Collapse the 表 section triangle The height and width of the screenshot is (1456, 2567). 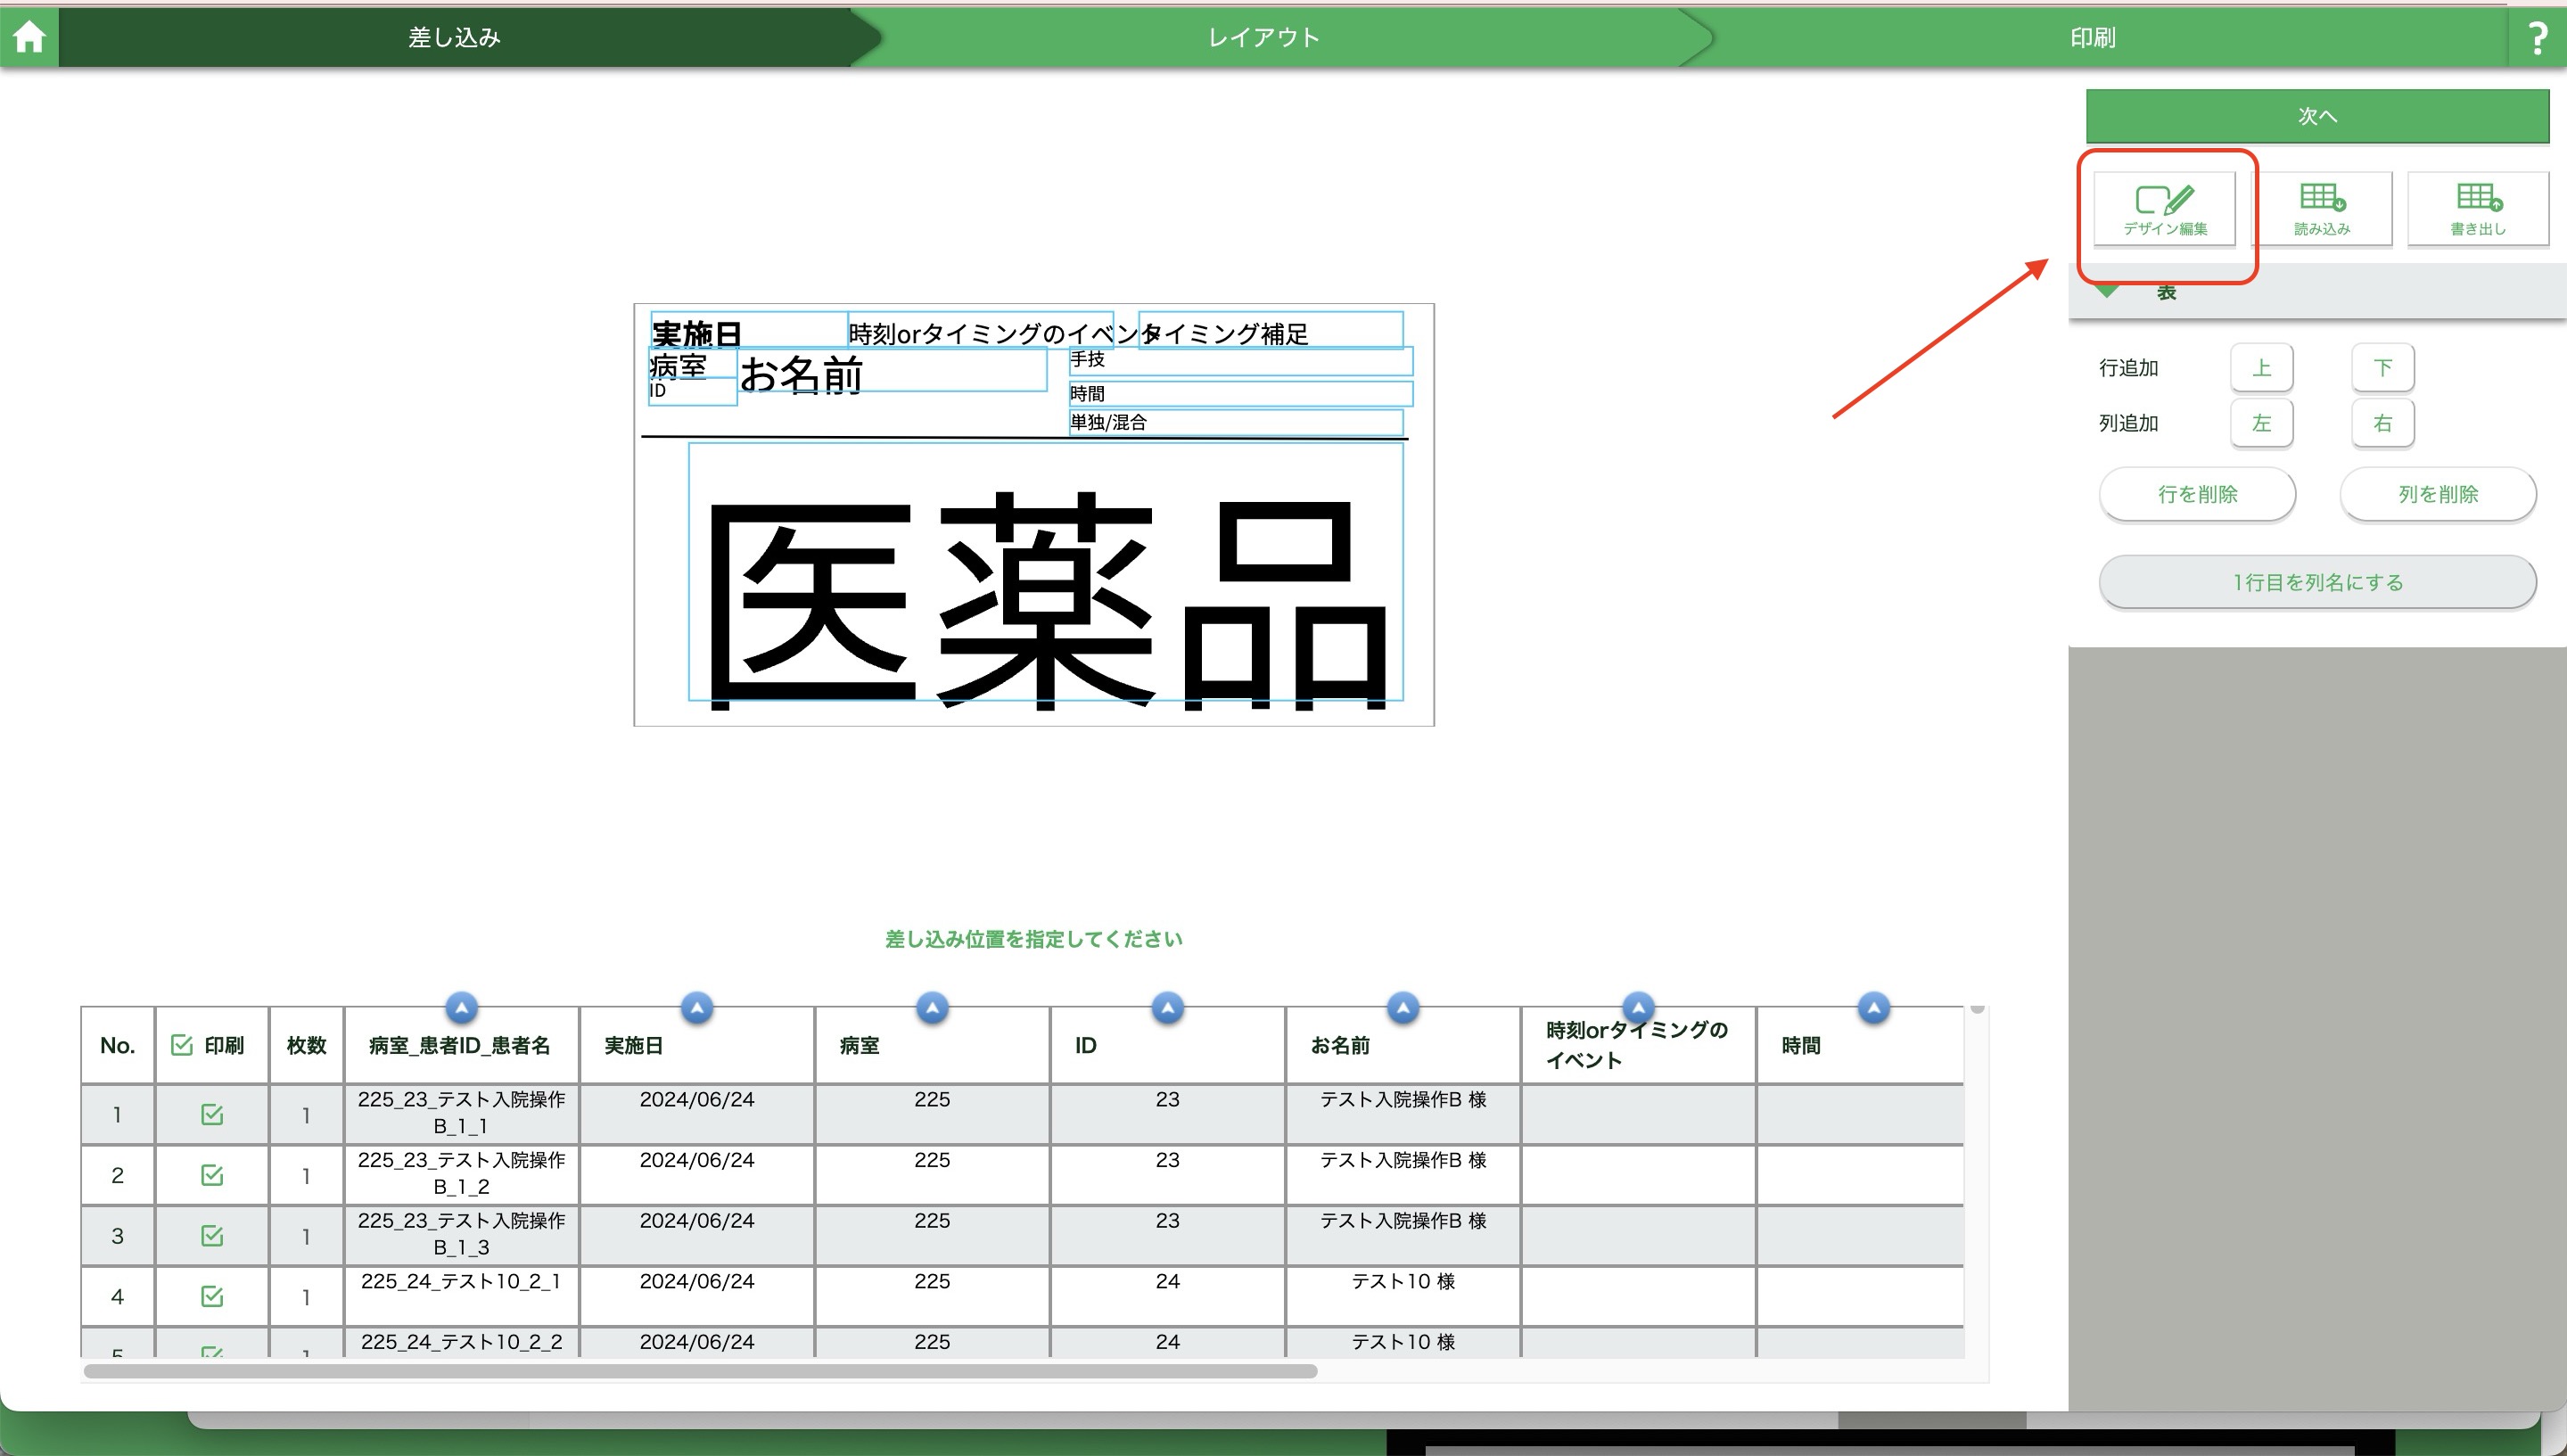[2107, 292]
